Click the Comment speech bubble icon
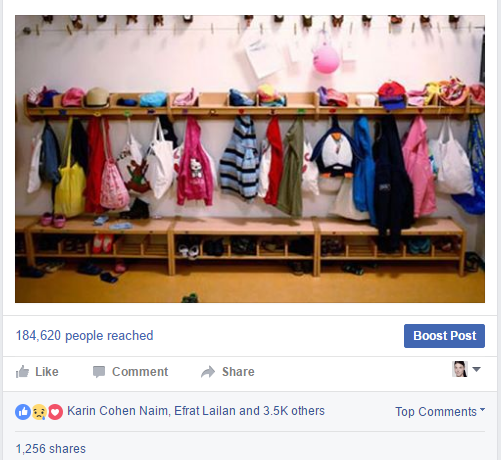 click(99, 372)
